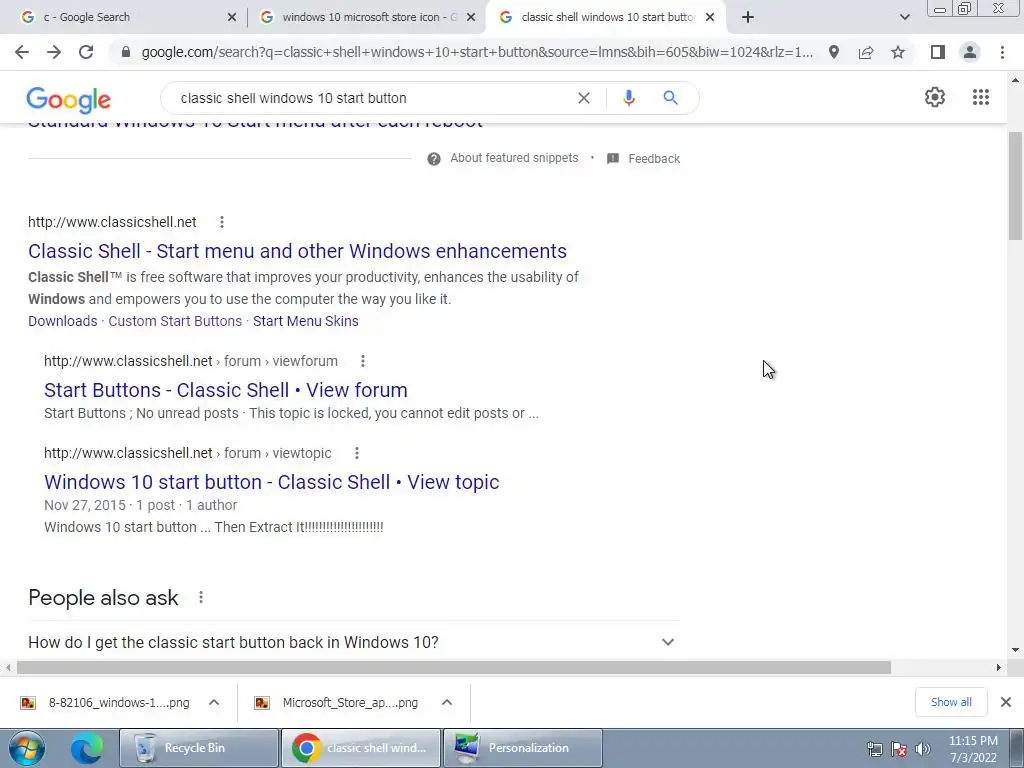Clear the search box text
1024x768 pixels.
click(x=584, y=98)
